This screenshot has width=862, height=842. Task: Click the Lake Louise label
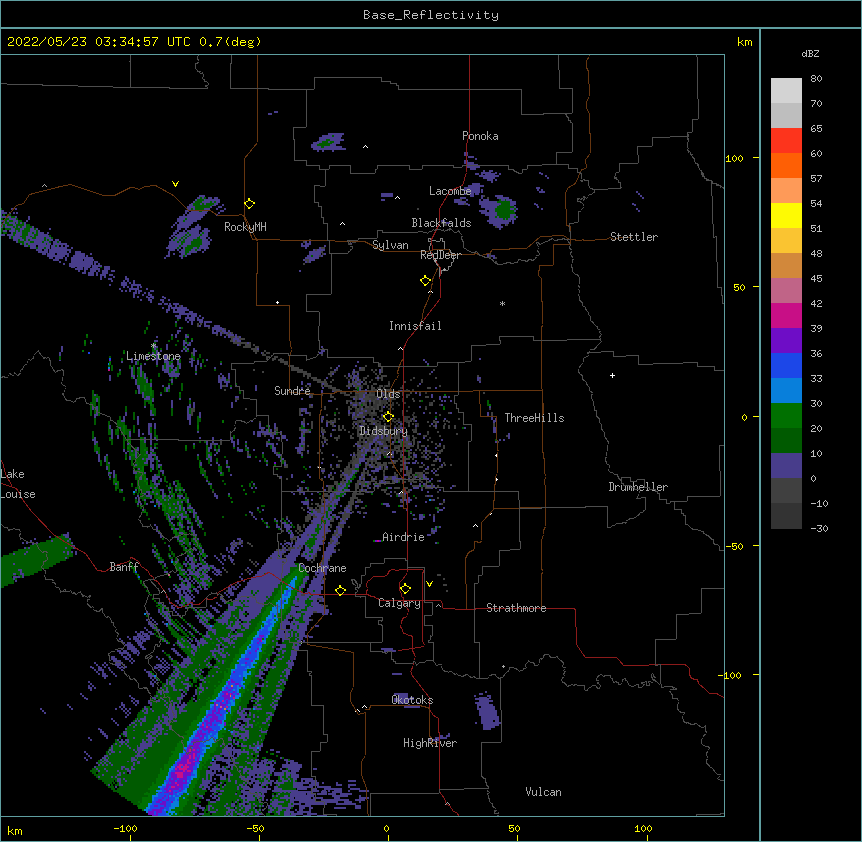point(18,484)
